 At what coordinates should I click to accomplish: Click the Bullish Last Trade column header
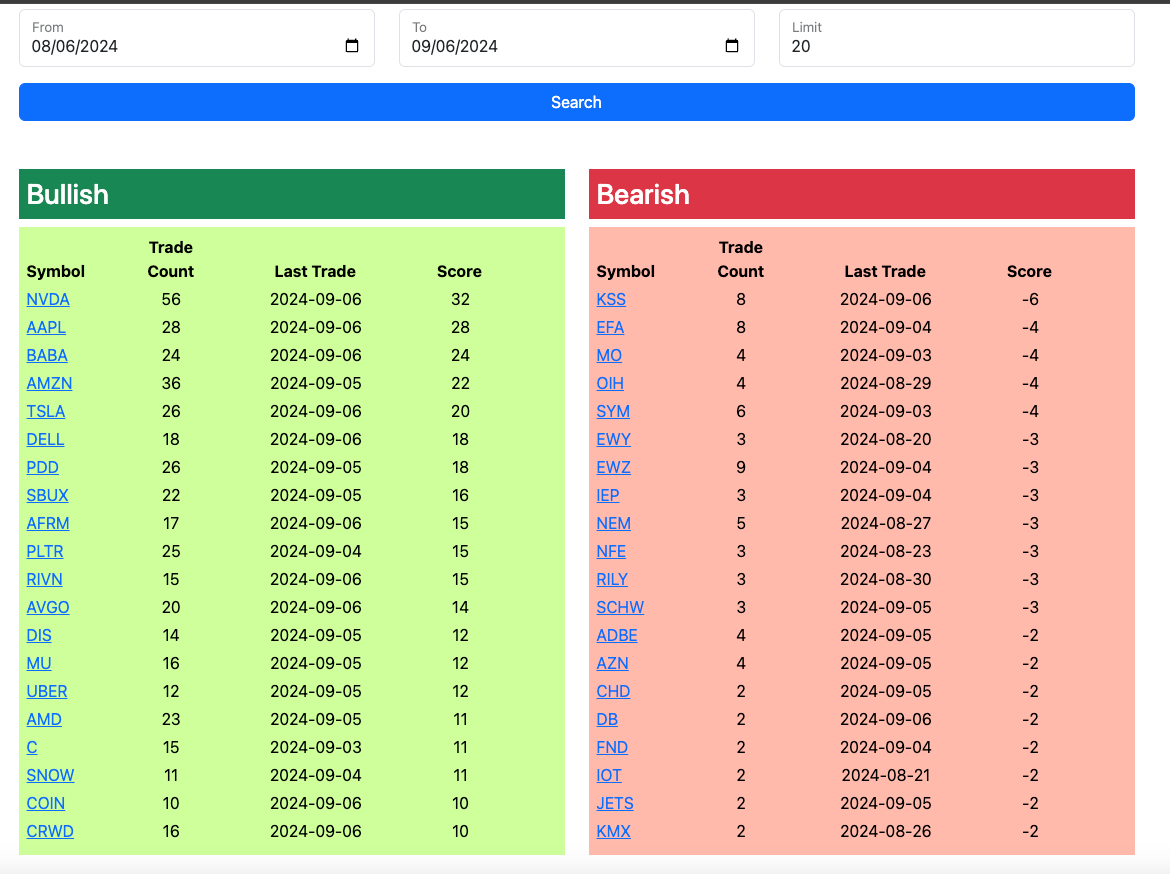[315, 272]
